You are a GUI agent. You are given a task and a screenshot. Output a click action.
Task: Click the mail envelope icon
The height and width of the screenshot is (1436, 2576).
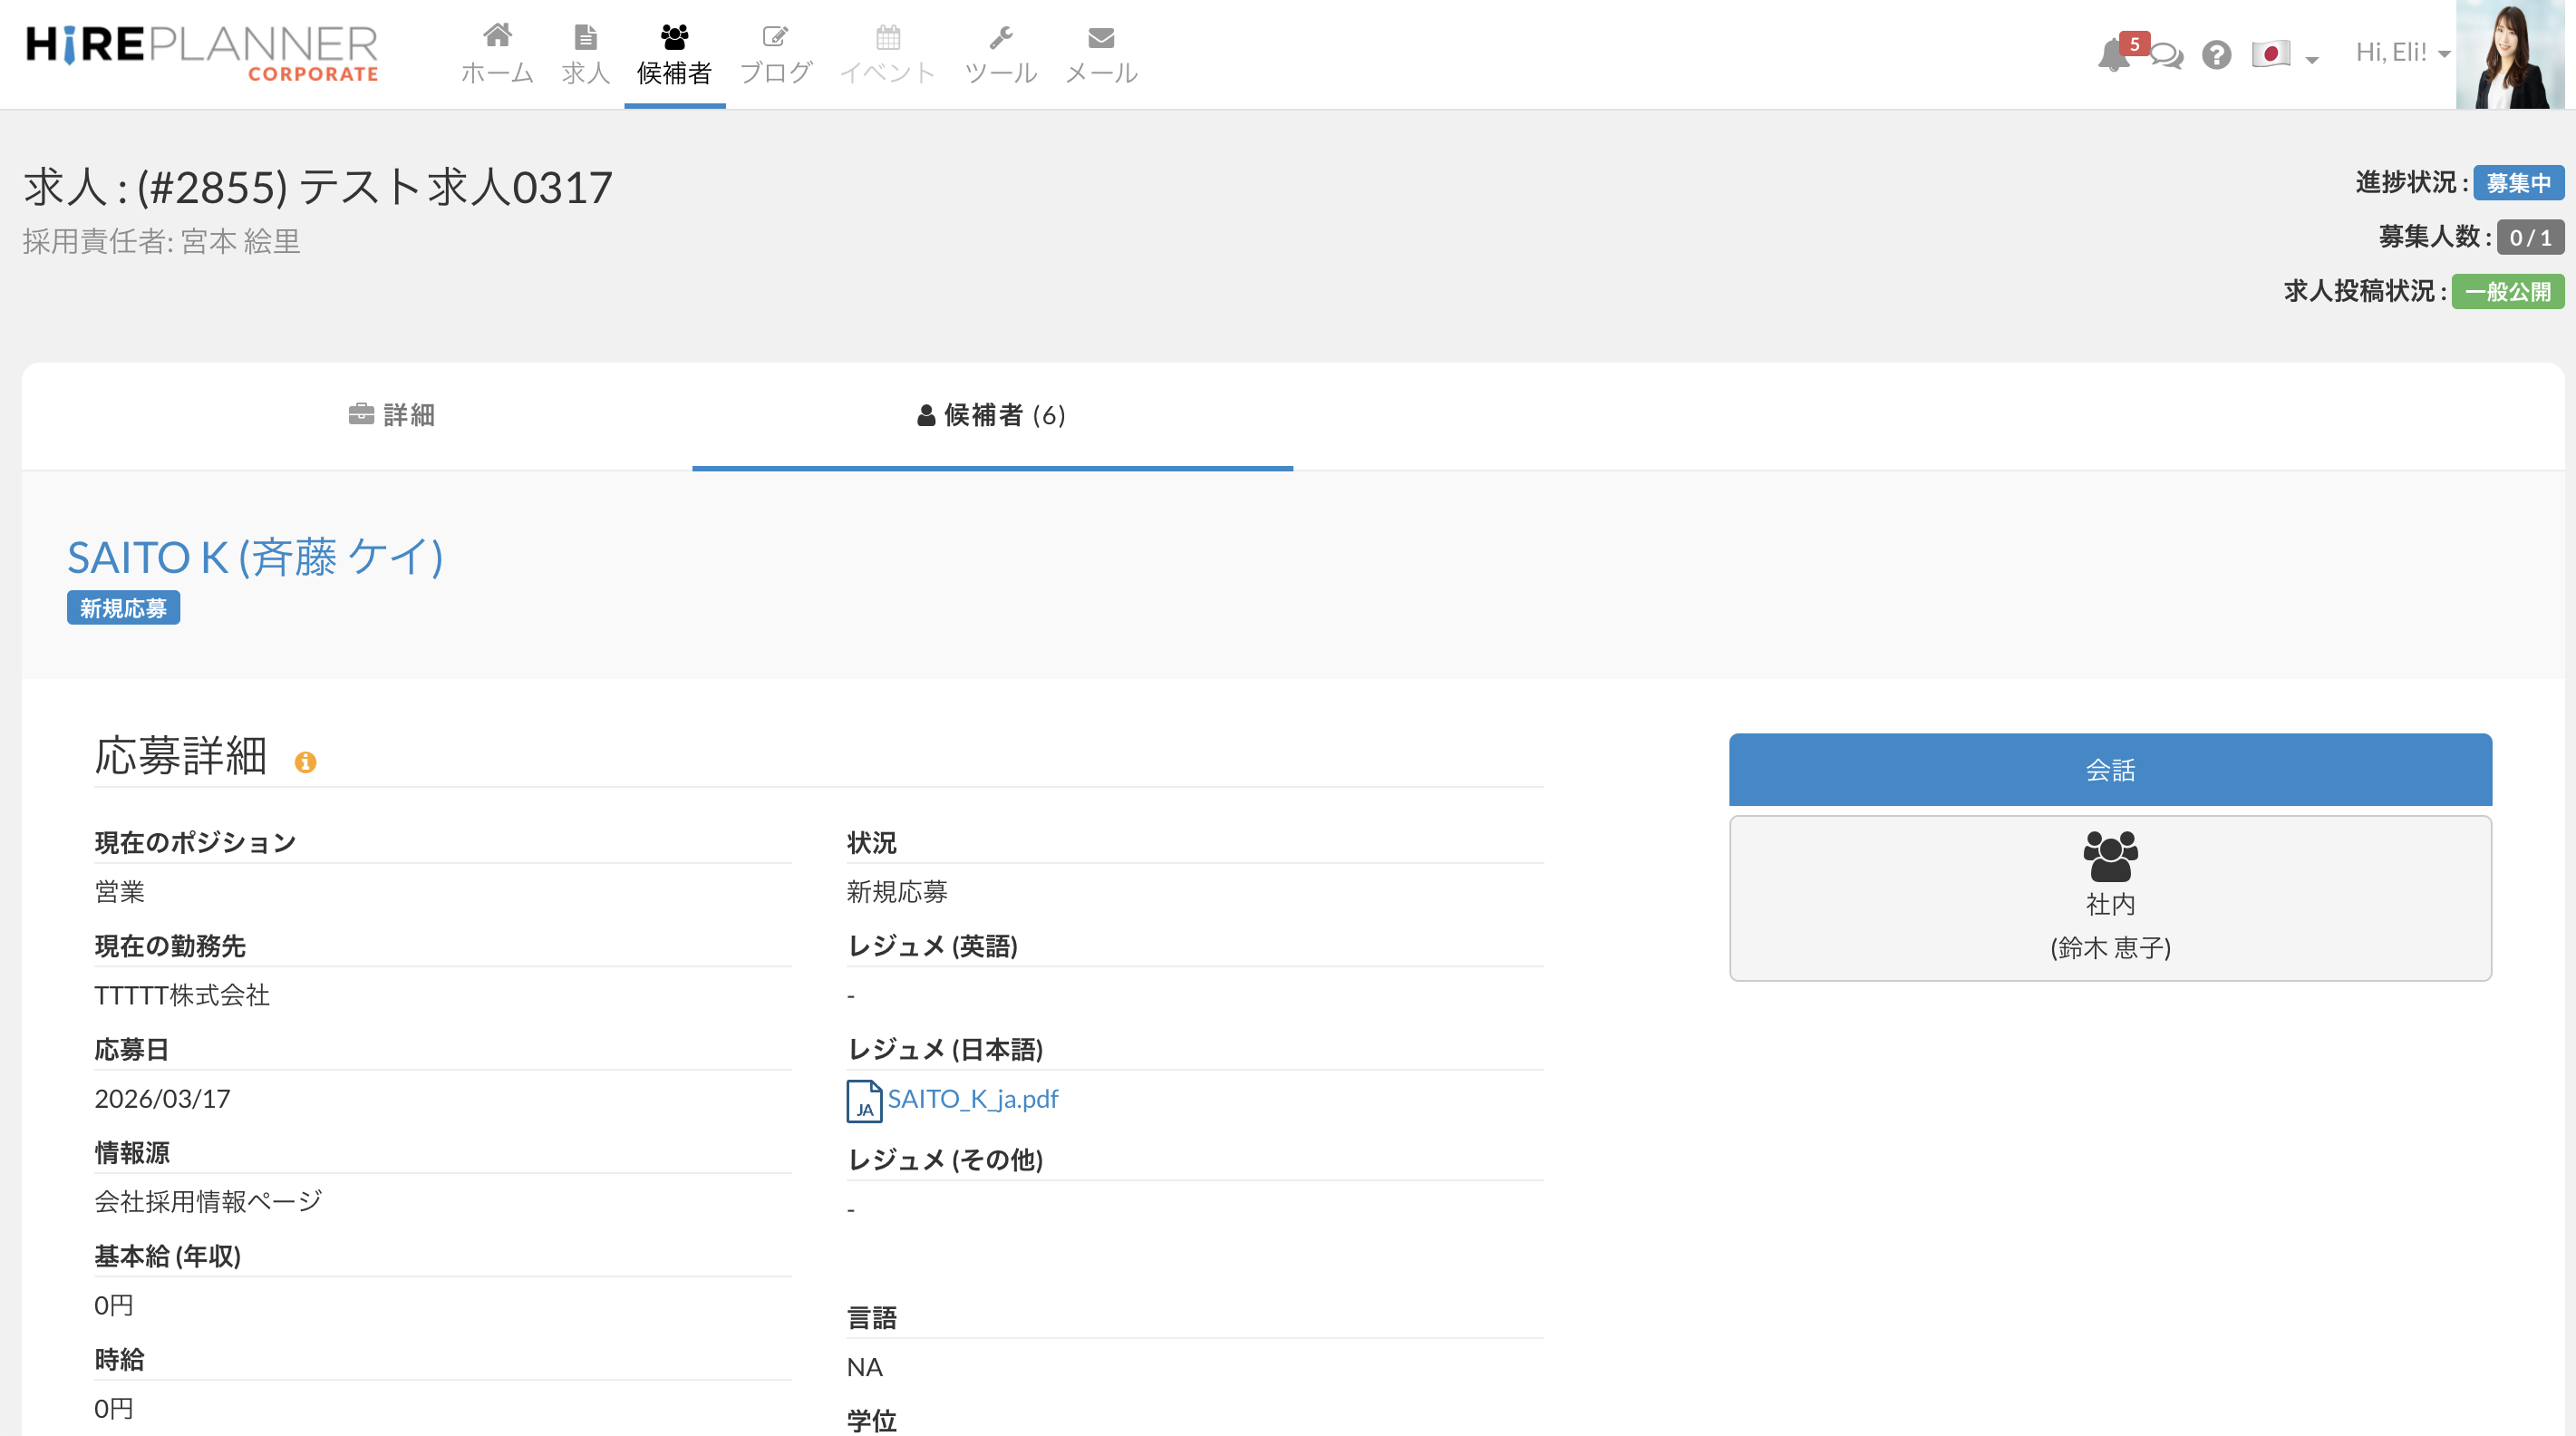(1100, 38)
